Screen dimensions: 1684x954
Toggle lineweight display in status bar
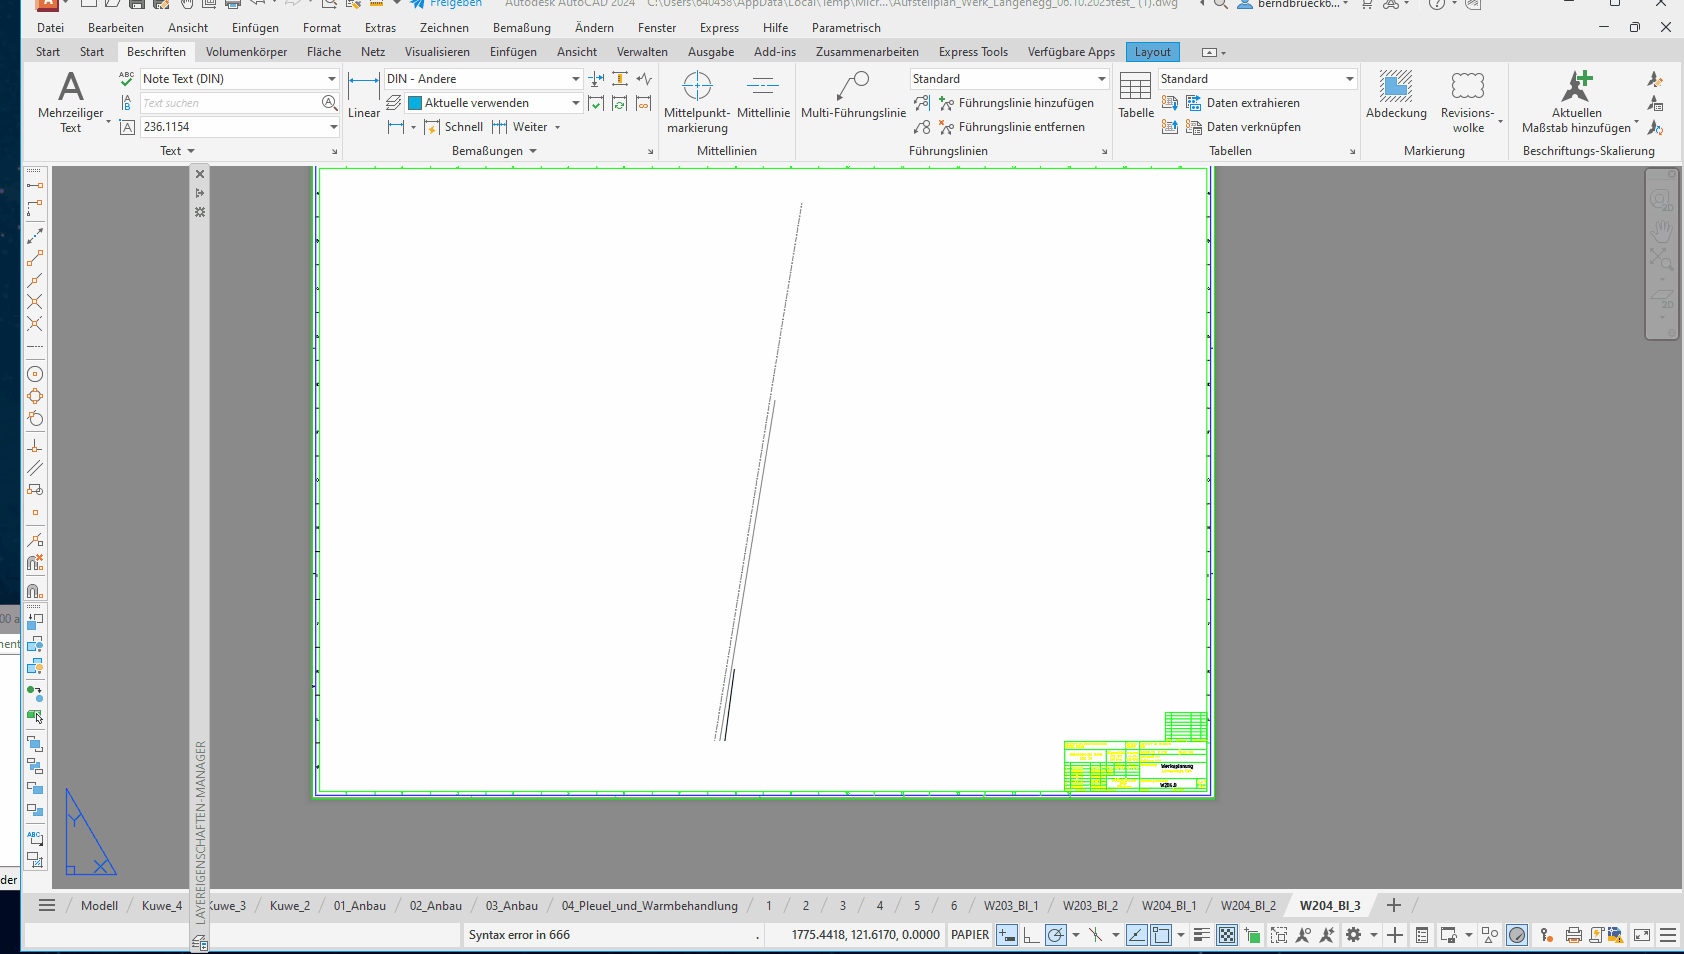pos(1202,935)
